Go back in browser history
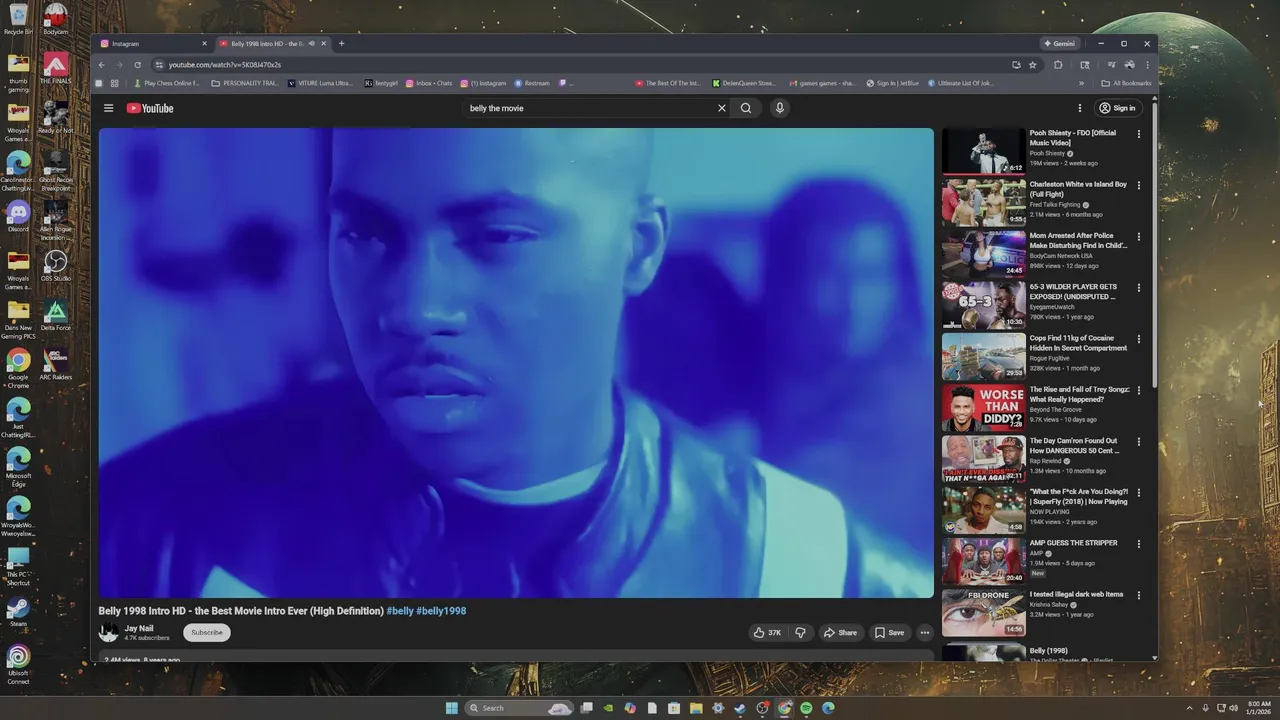 click(101, 65)
